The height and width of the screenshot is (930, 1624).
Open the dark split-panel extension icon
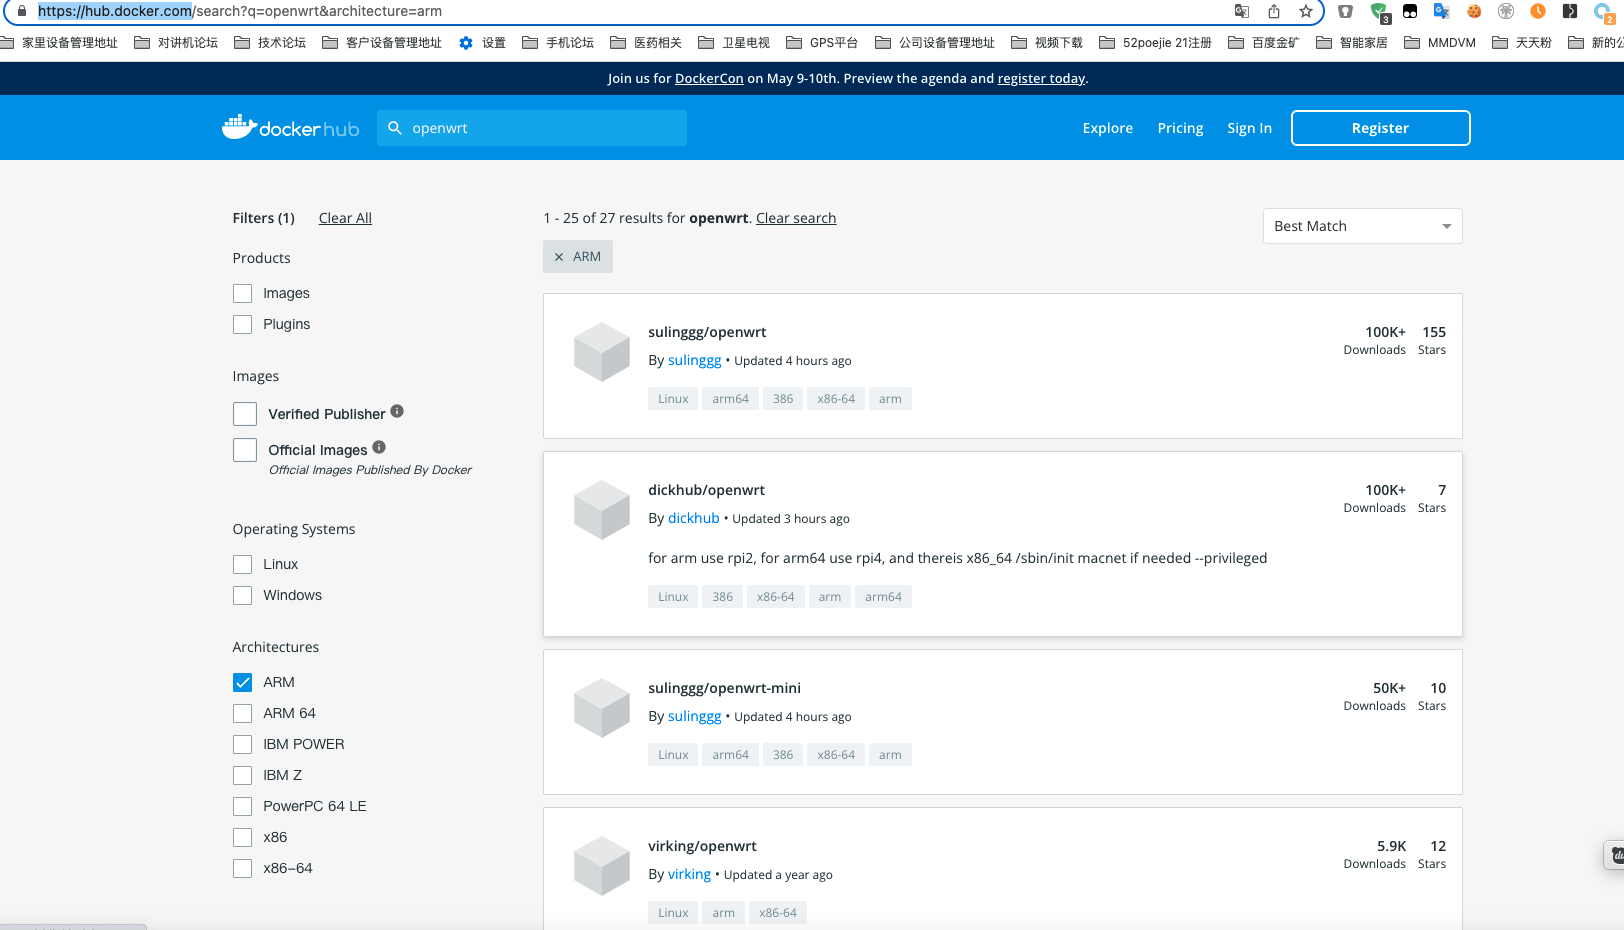[1570, 11]
